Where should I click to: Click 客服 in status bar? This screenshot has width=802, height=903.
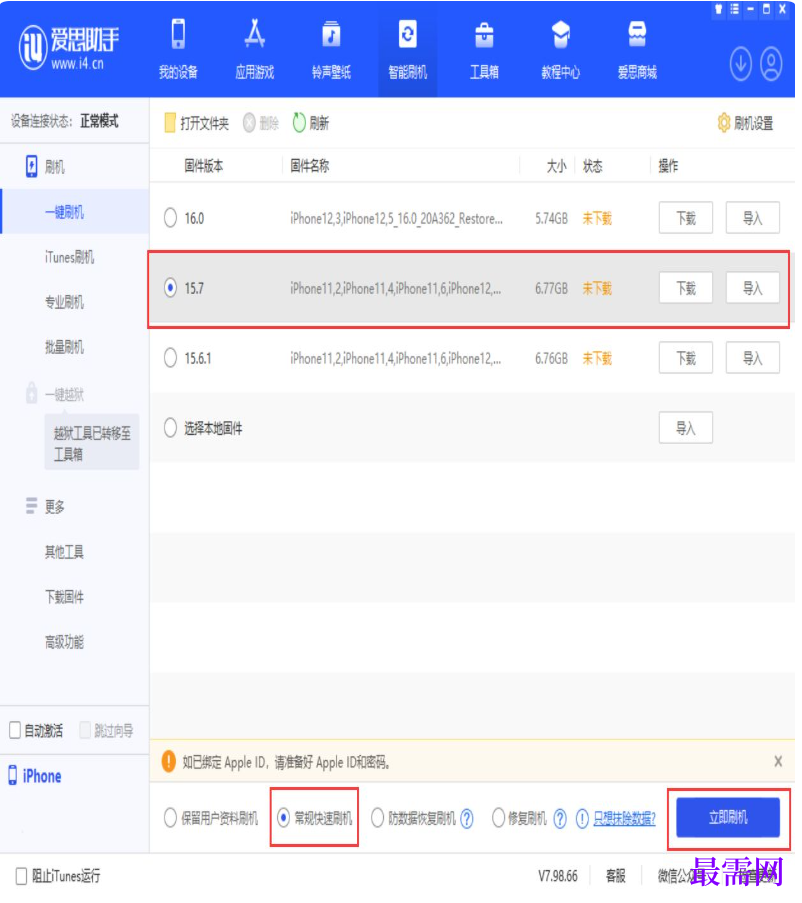615,877
